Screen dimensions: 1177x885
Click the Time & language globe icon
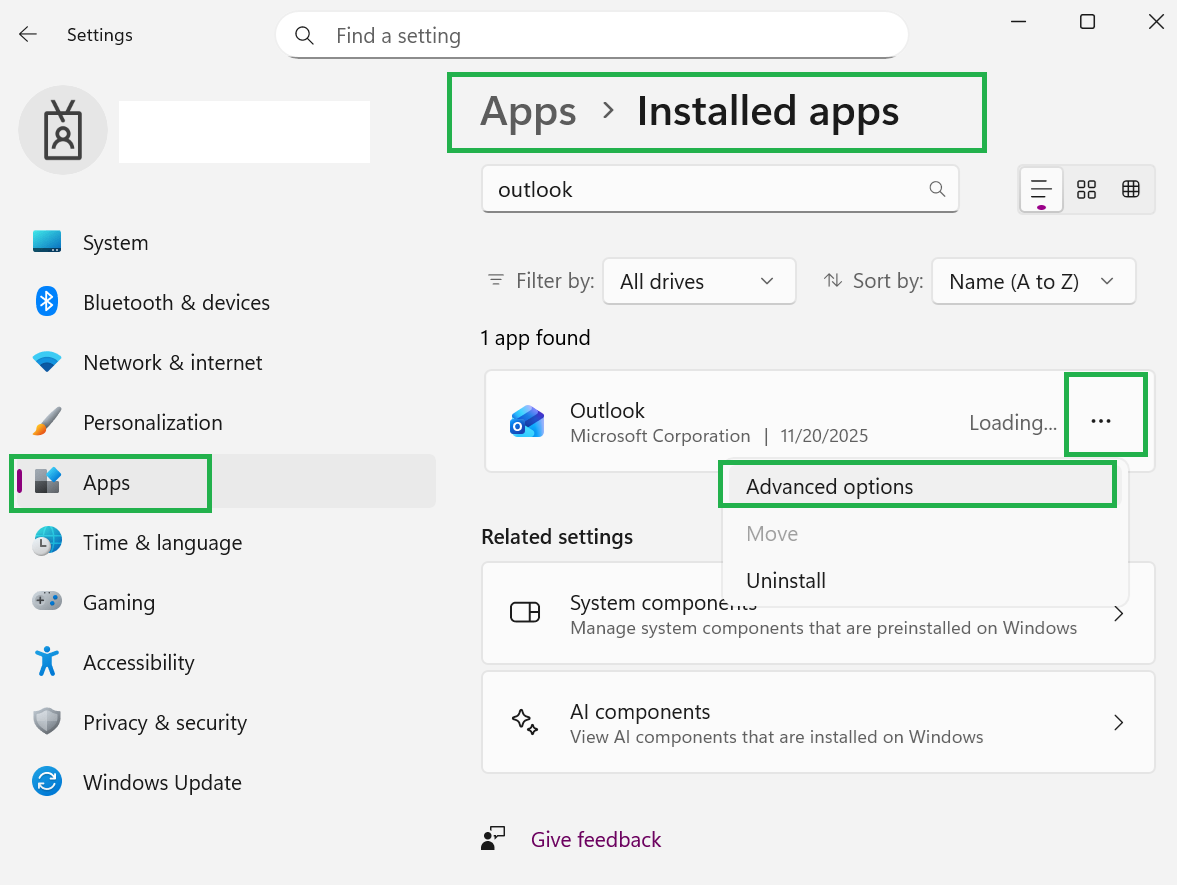(47, 541)
